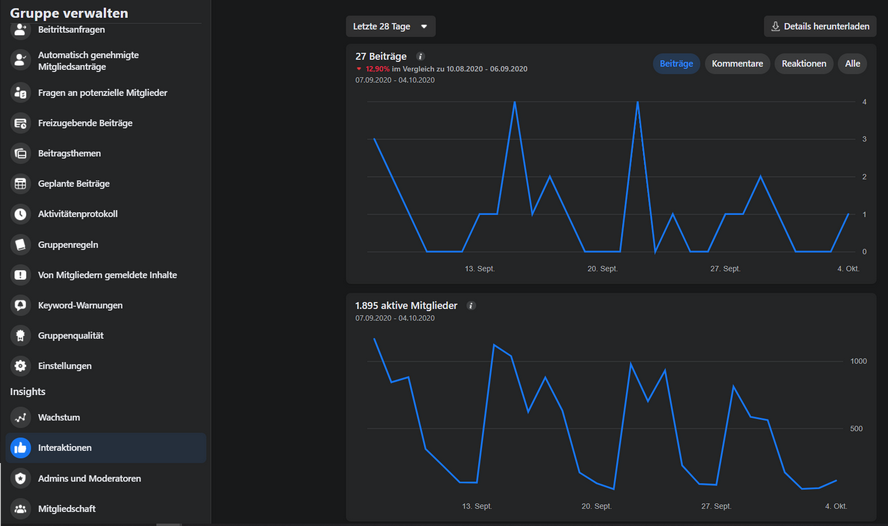The image size is (888, 526).
Task: Click the Wachstum chart icon
Action: (20, 417)
